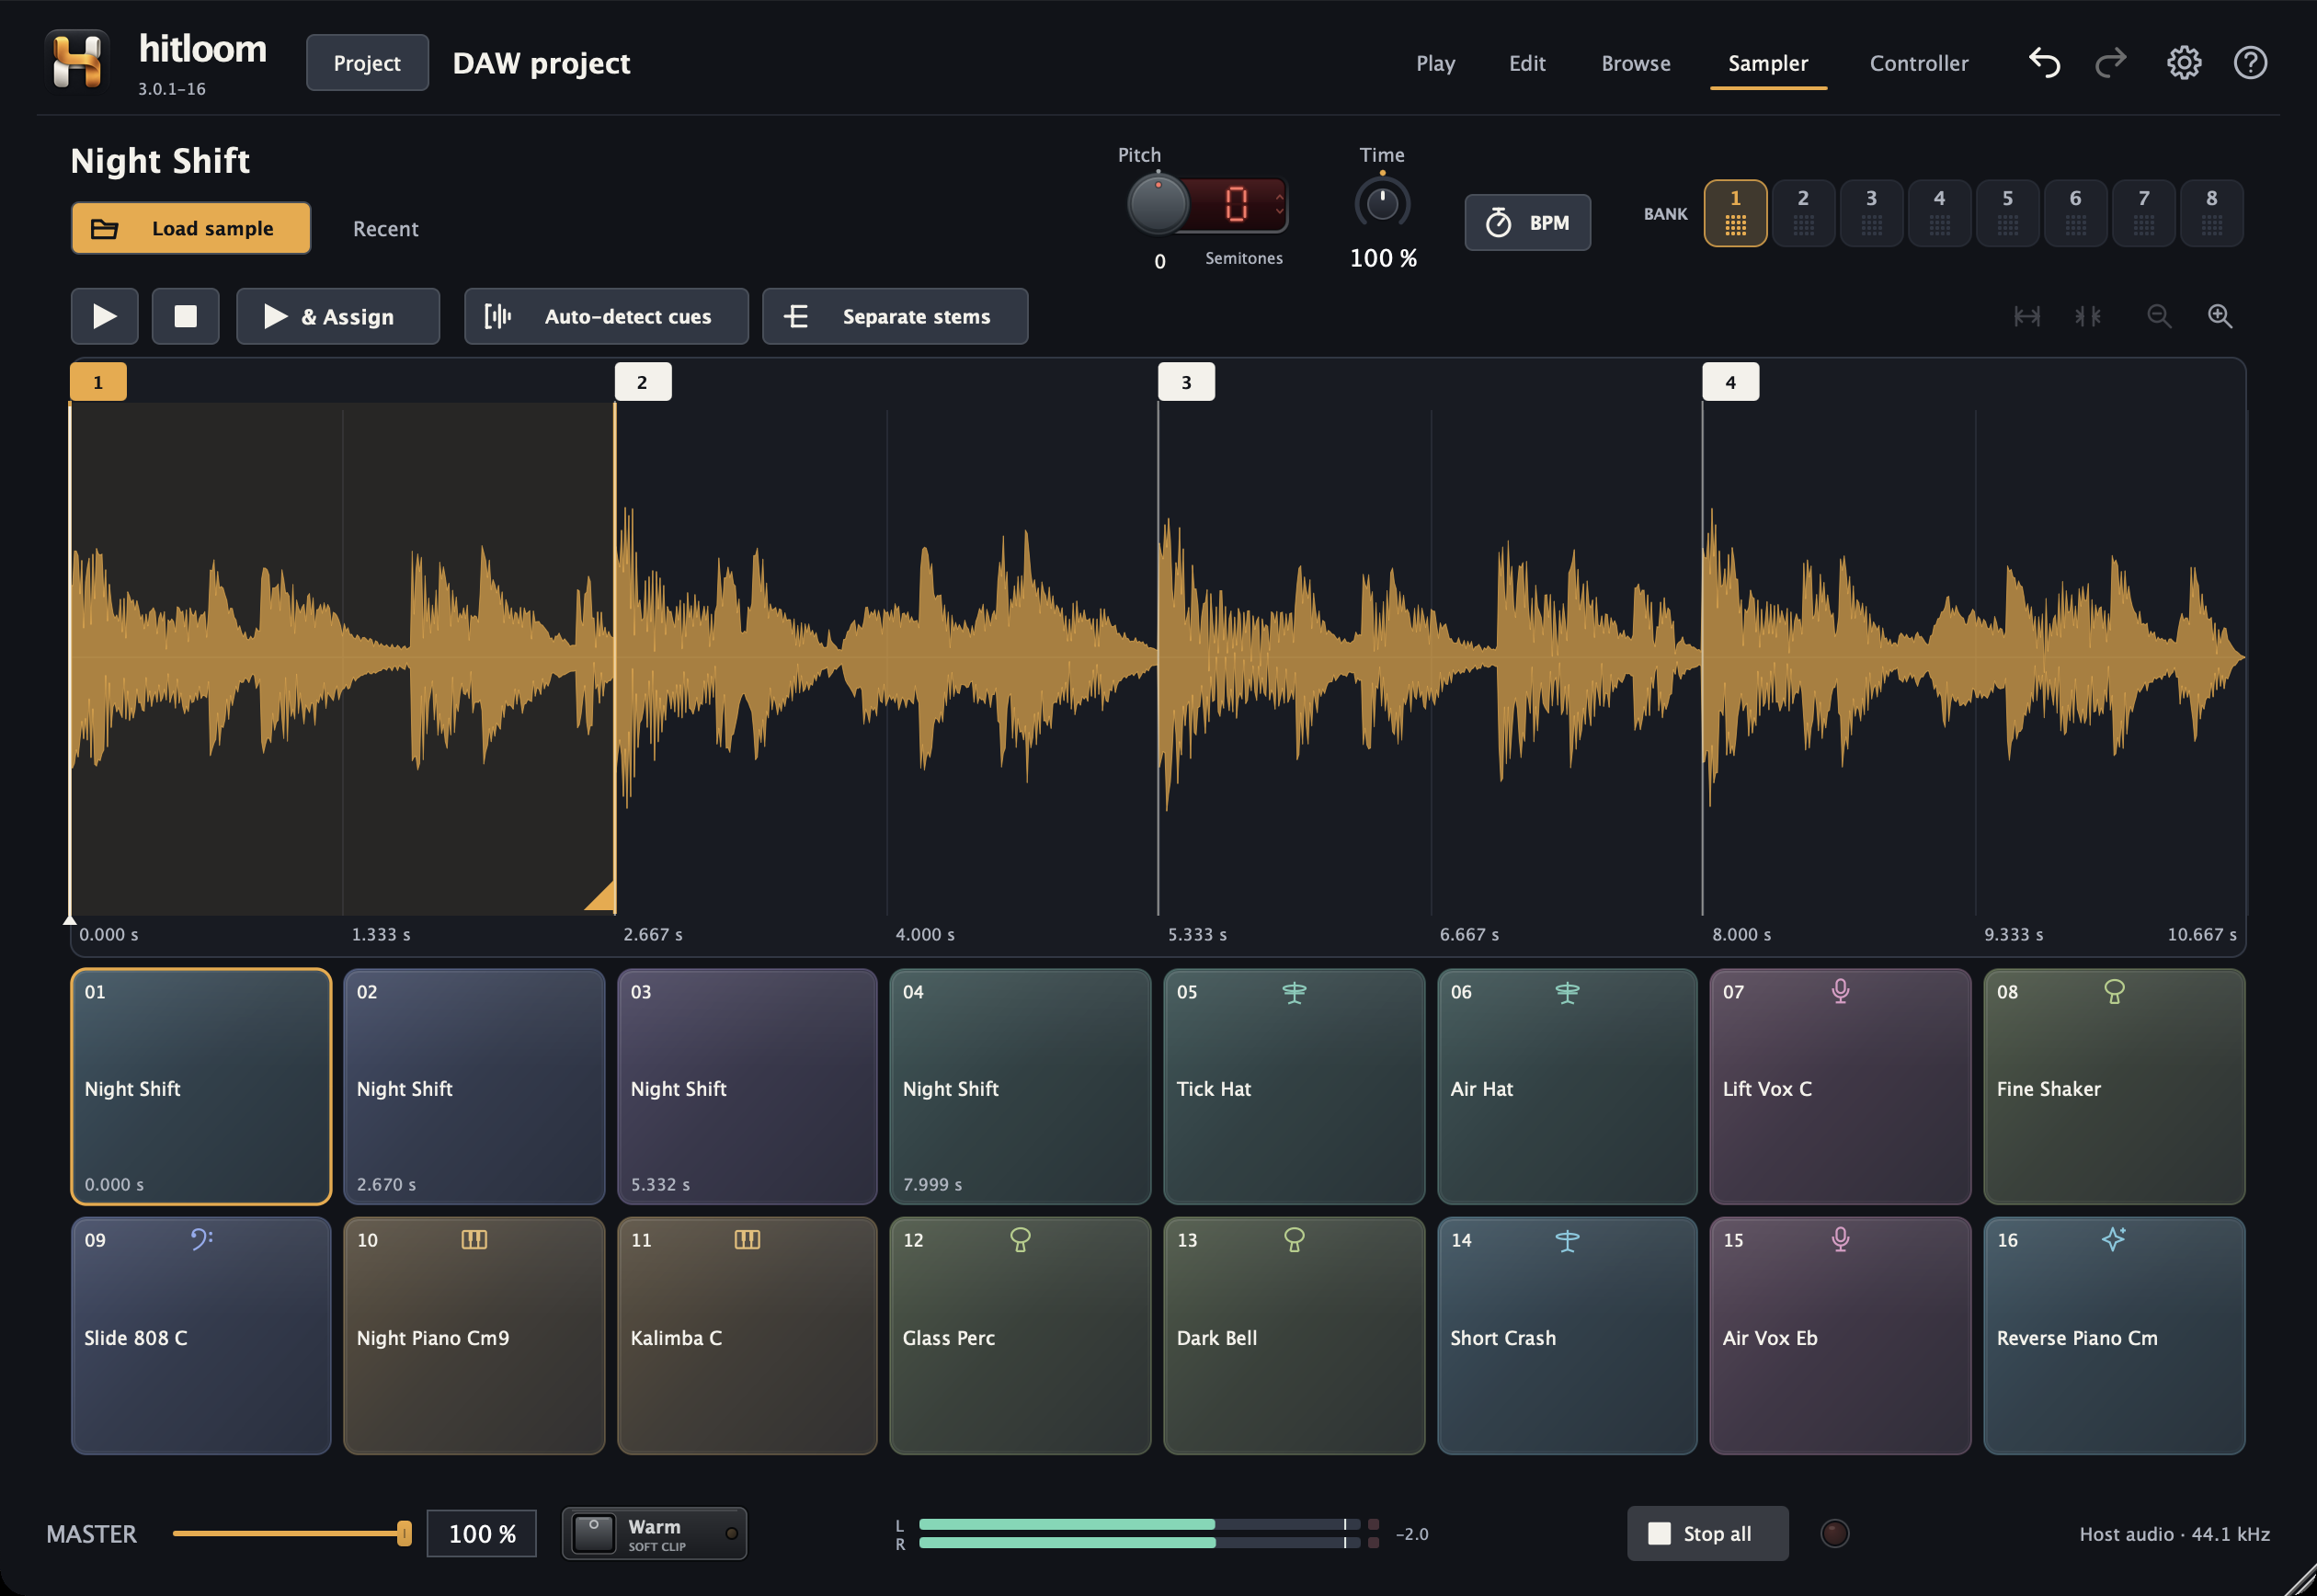The height and width of the screenshot is (1596, 2317).
Task: Click the Pitch knob
Action: [1157, 206]
